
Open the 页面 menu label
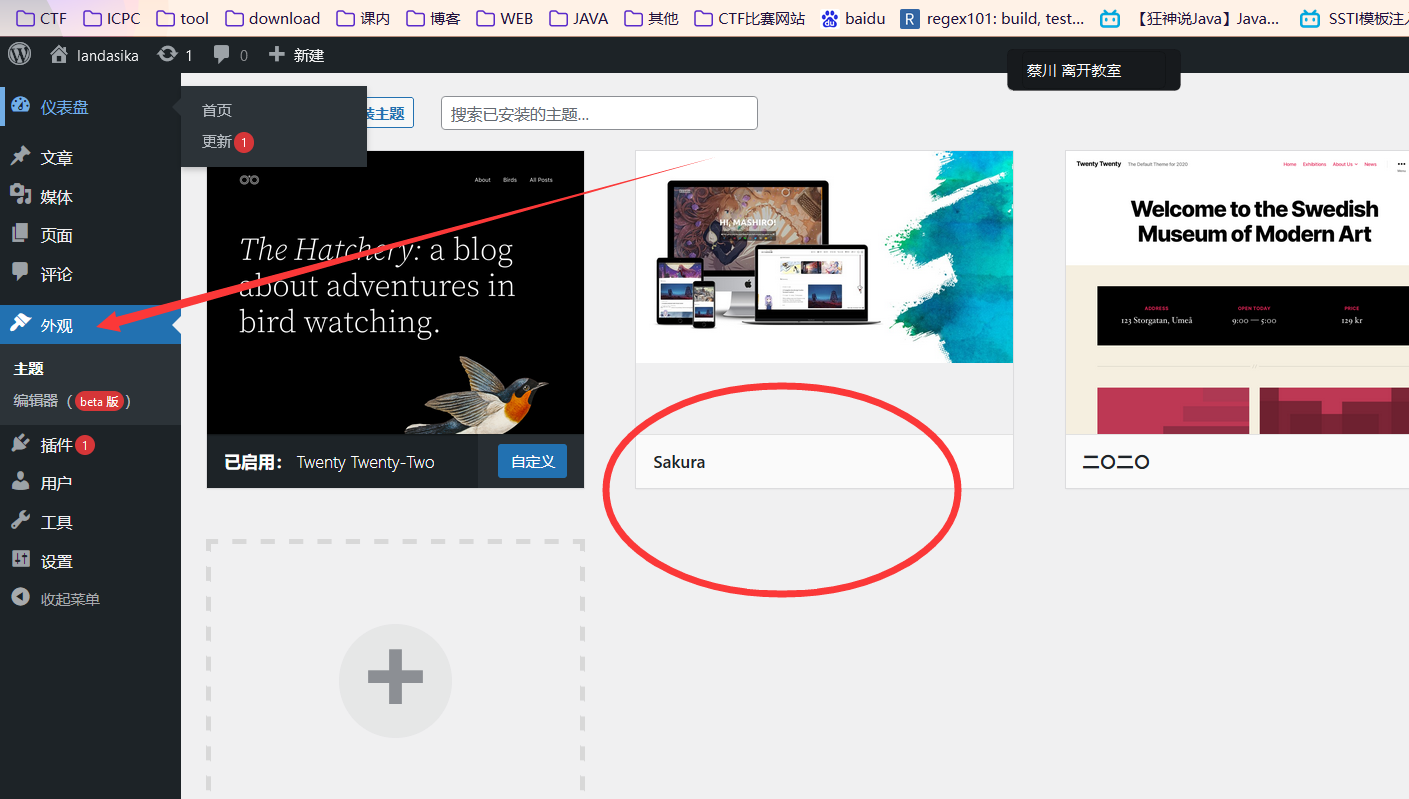pyautogui.click(x=57, y=235)
